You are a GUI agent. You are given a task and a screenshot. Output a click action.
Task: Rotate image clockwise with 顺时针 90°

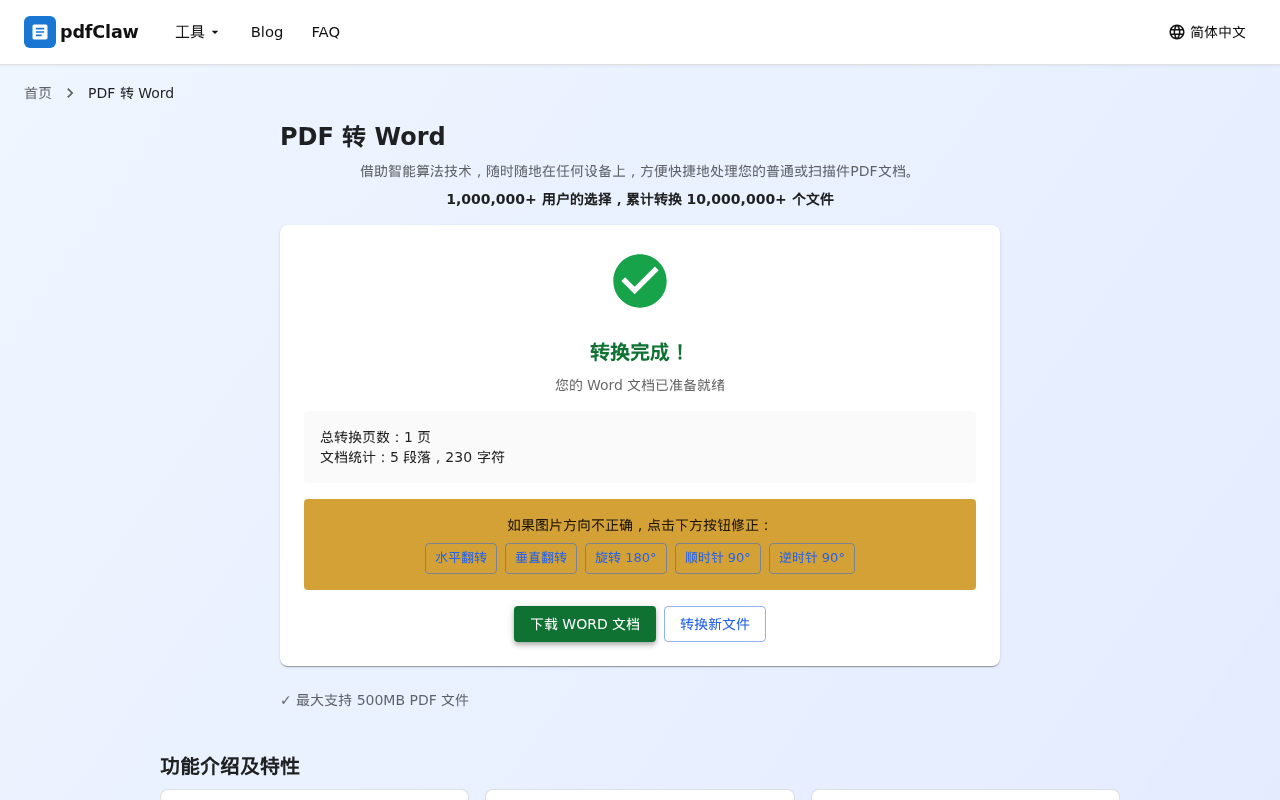pos(718,558)
